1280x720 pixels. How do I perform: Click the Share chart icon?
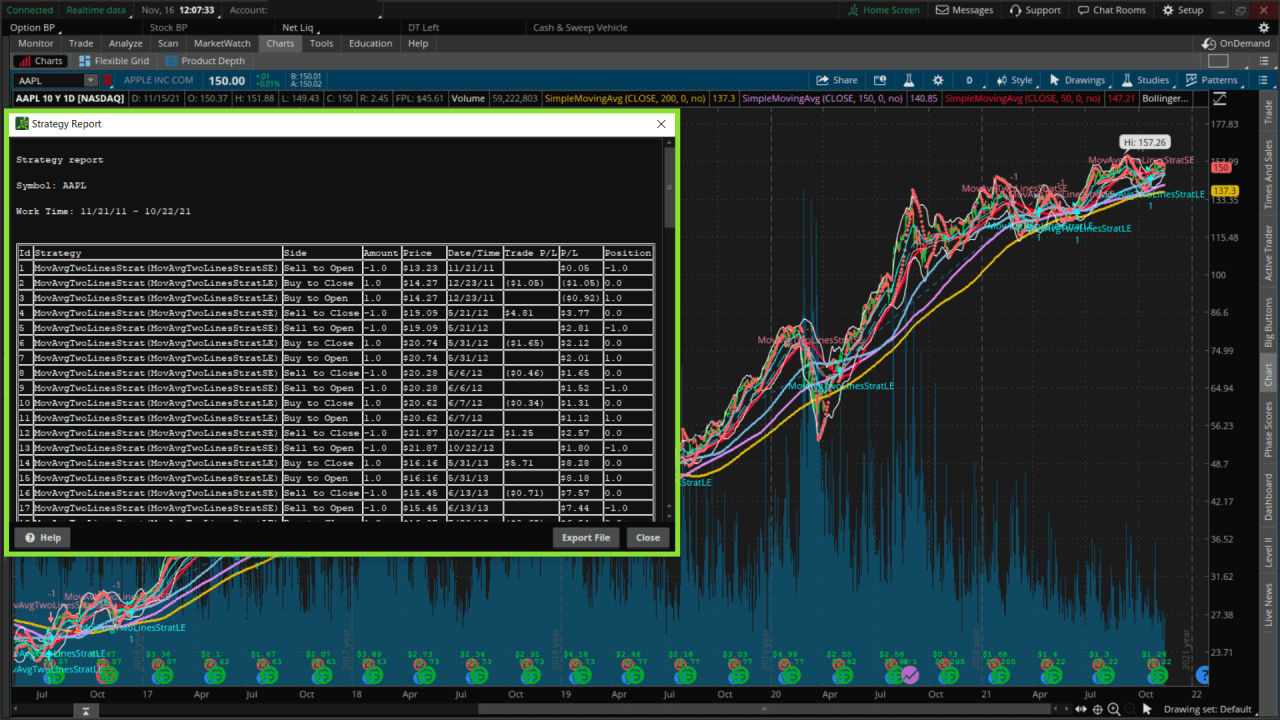coord(838,79)
